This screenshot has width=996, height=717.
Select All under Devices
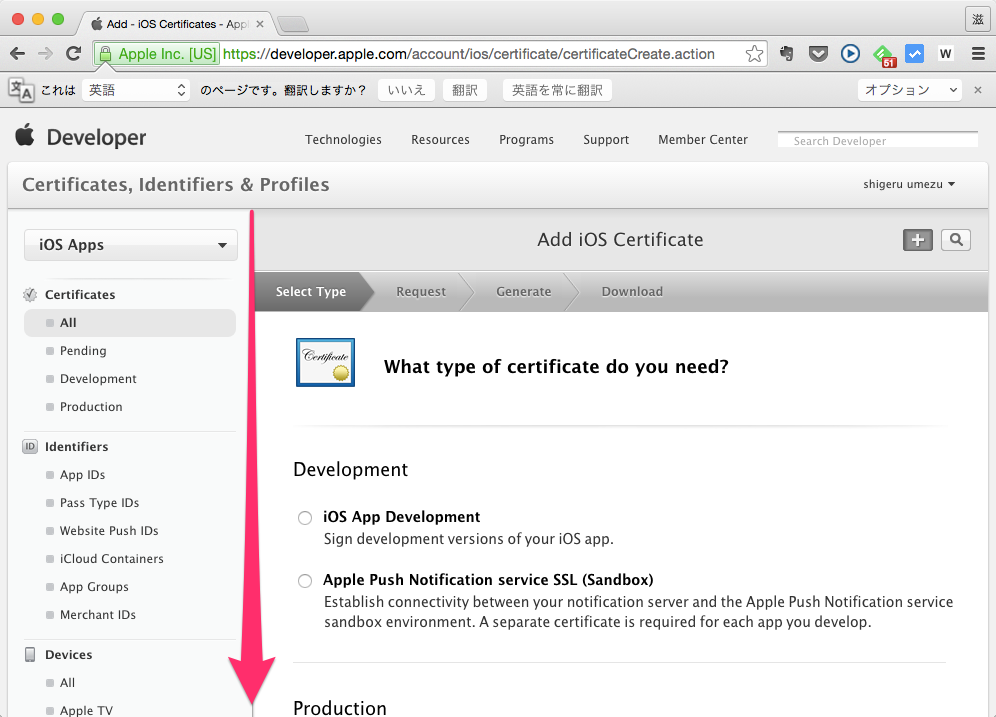pos(67,683)
